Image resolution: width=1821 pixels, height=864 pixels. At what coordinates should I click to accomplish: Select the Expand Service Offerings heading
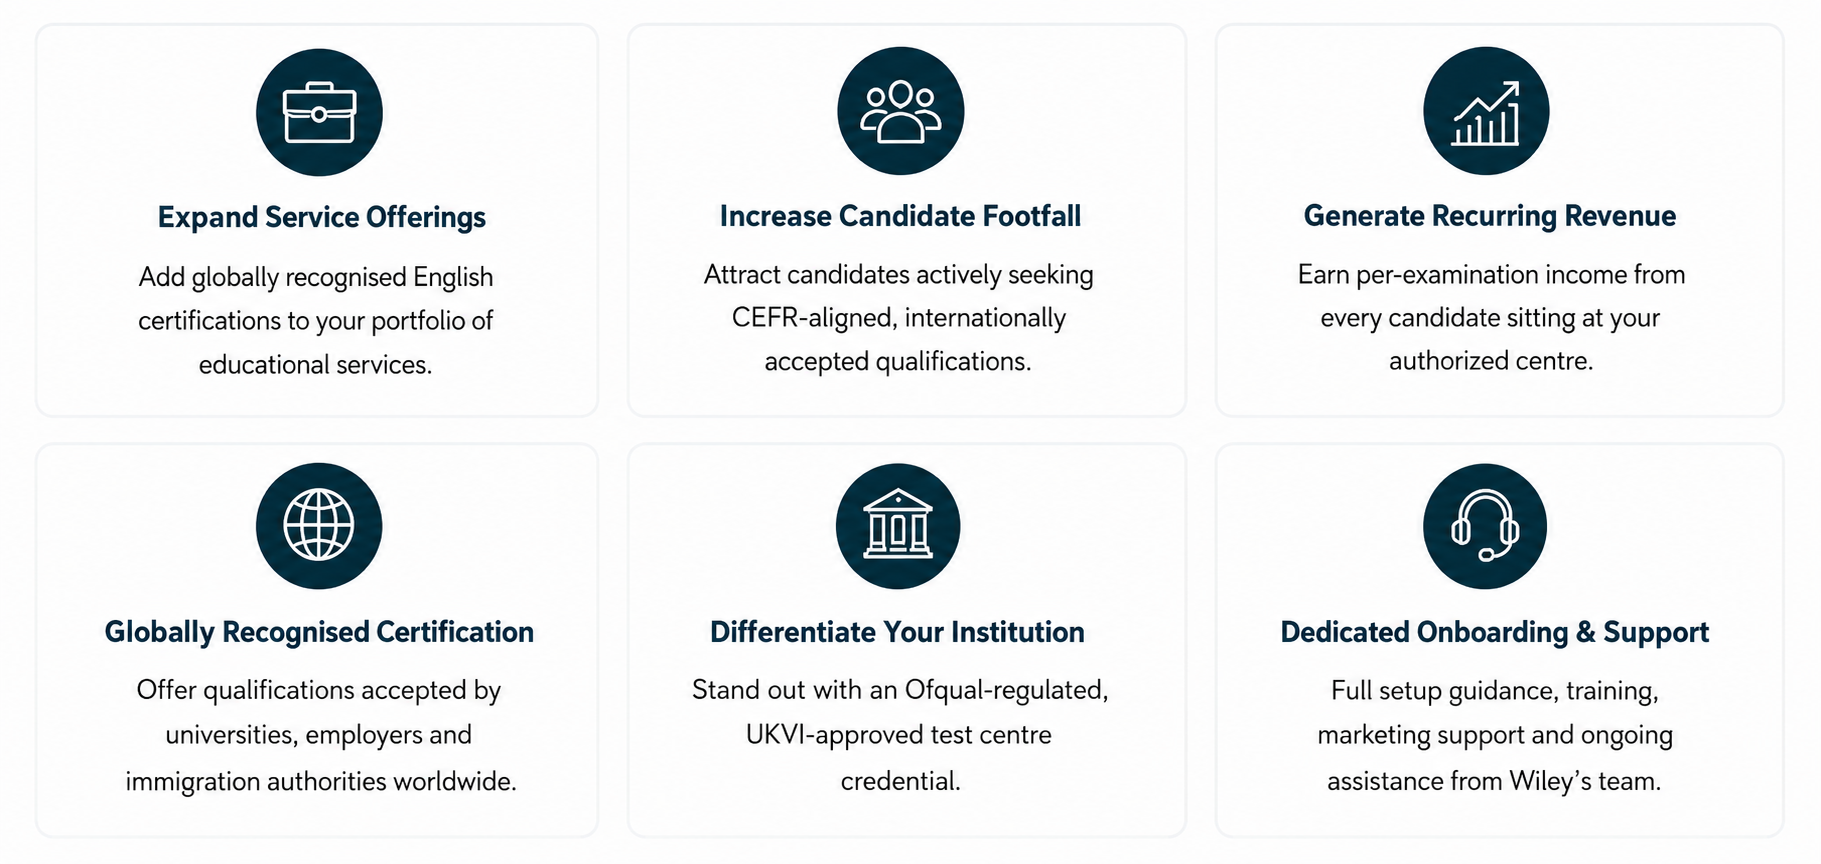tap(321, 218)
